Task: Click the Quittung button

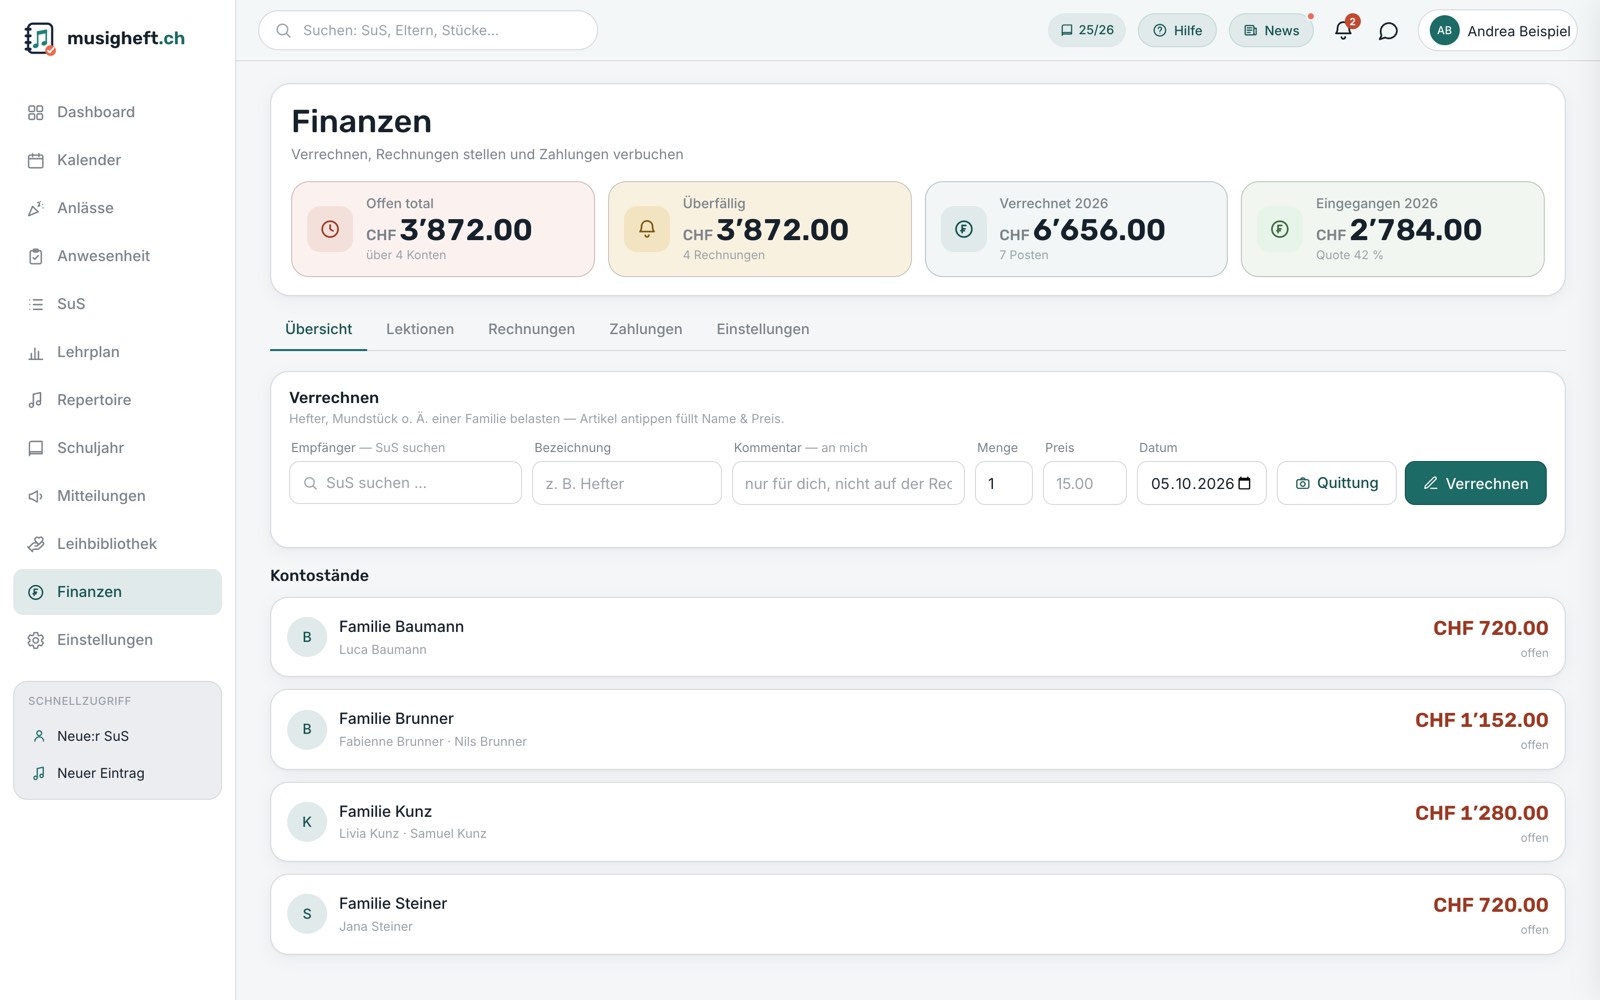Action: click(1336, 483)
